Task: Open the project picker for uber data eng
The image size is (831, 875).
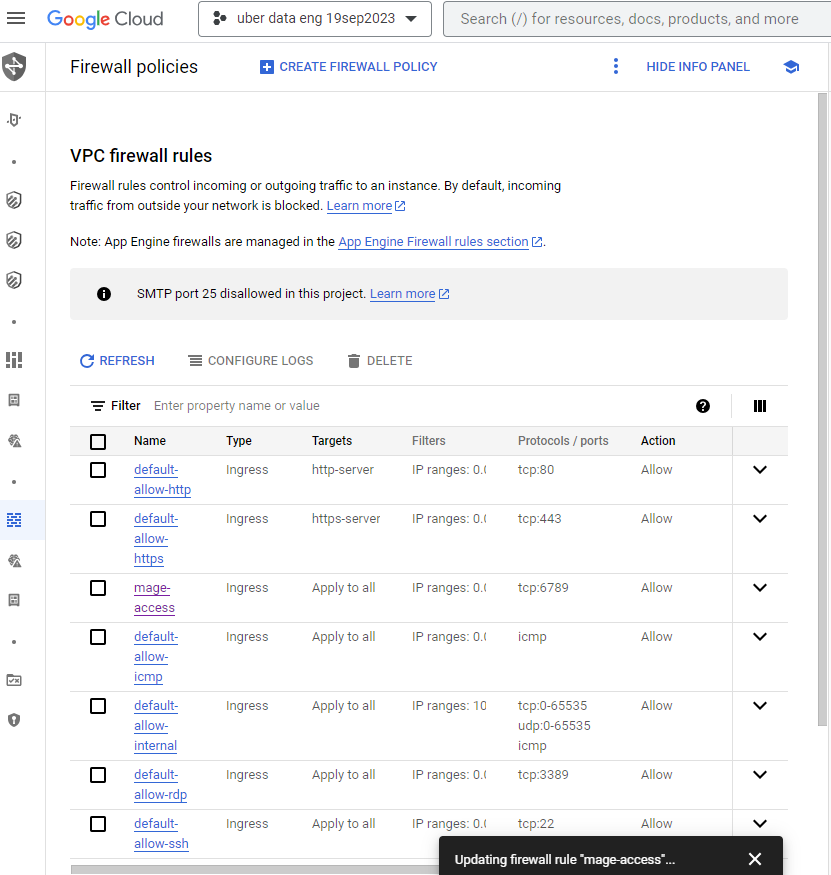Action: (314, 18)
